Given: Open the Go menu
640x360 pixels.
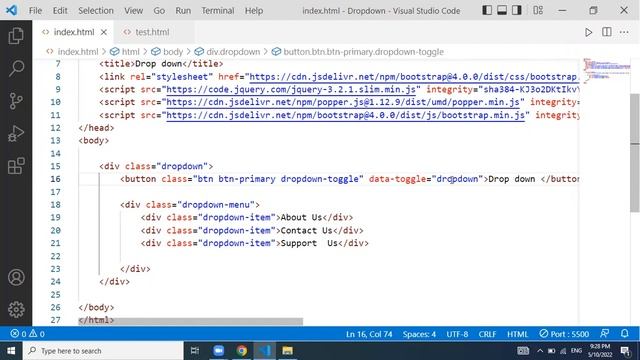Looking at the screenshot, I should point(159,11).
